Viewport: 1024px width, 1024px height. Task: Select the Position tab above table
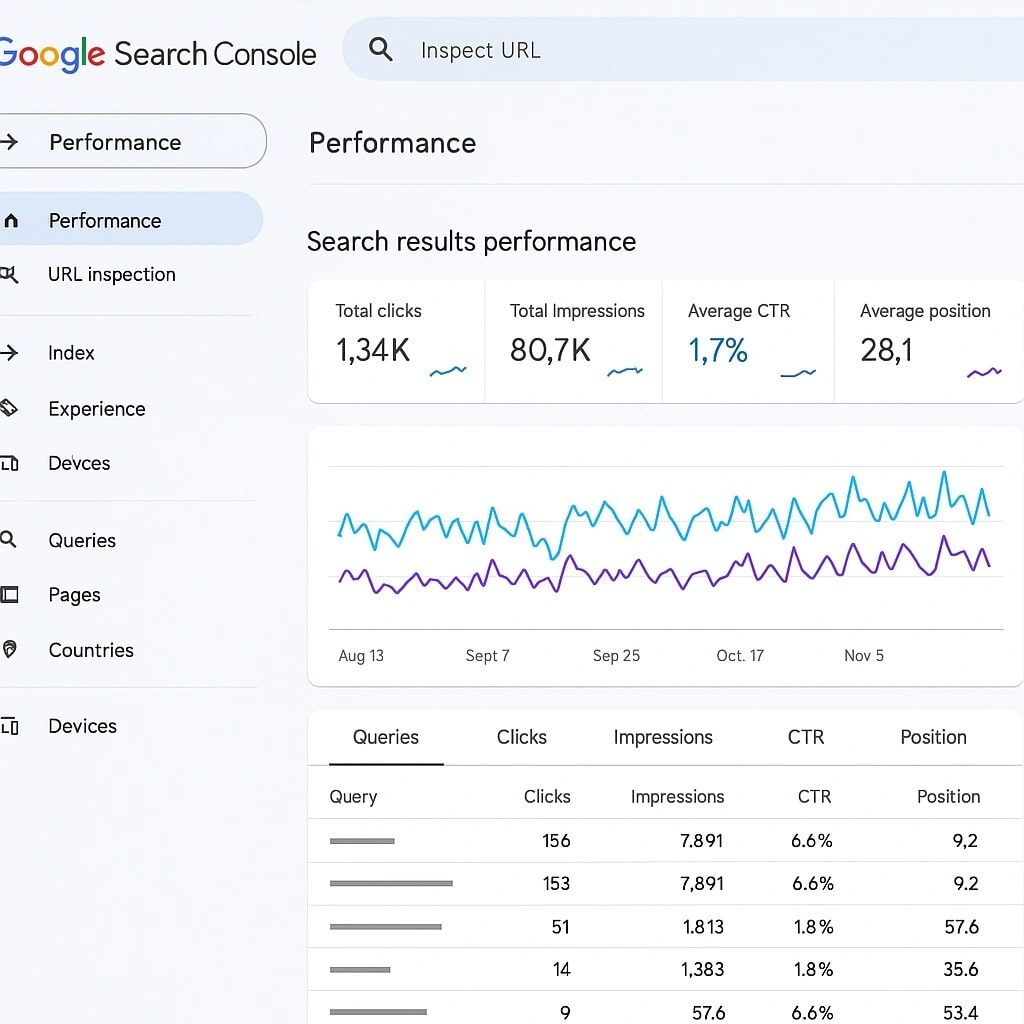(x=933, y=737)
